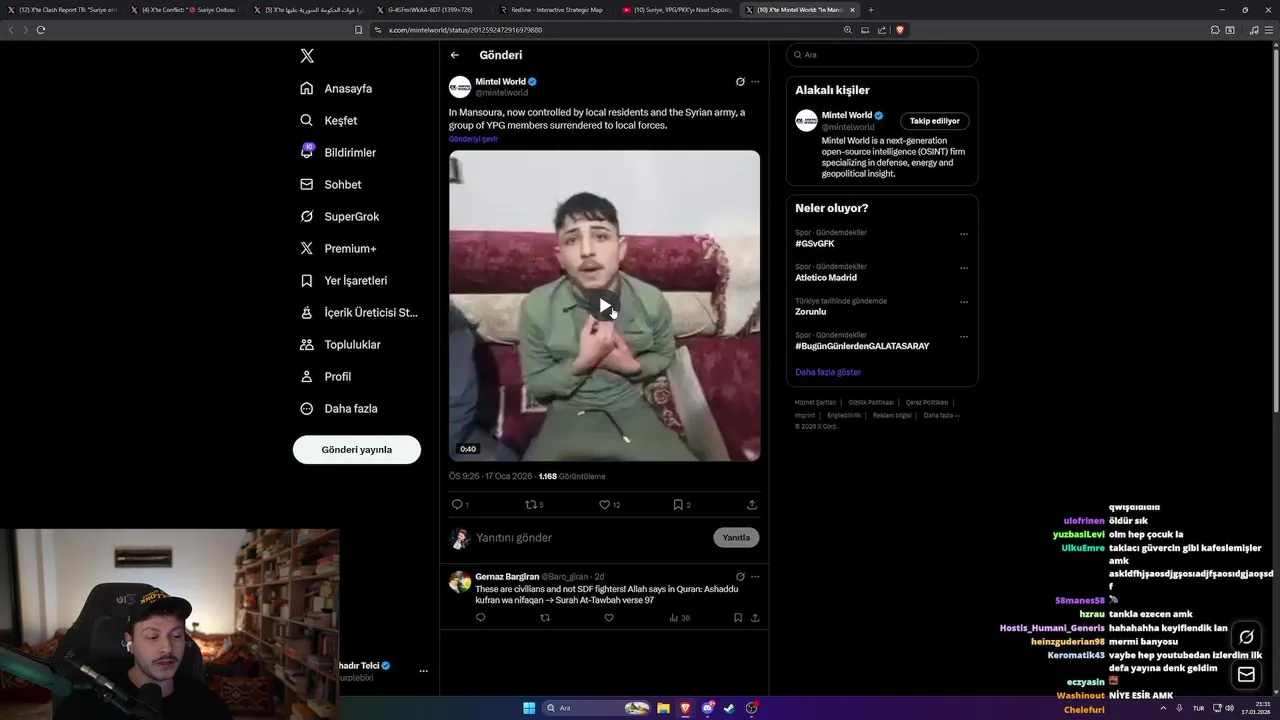
Task: Reply to Gernaz Bargiran comment
Action: [481, 618]
